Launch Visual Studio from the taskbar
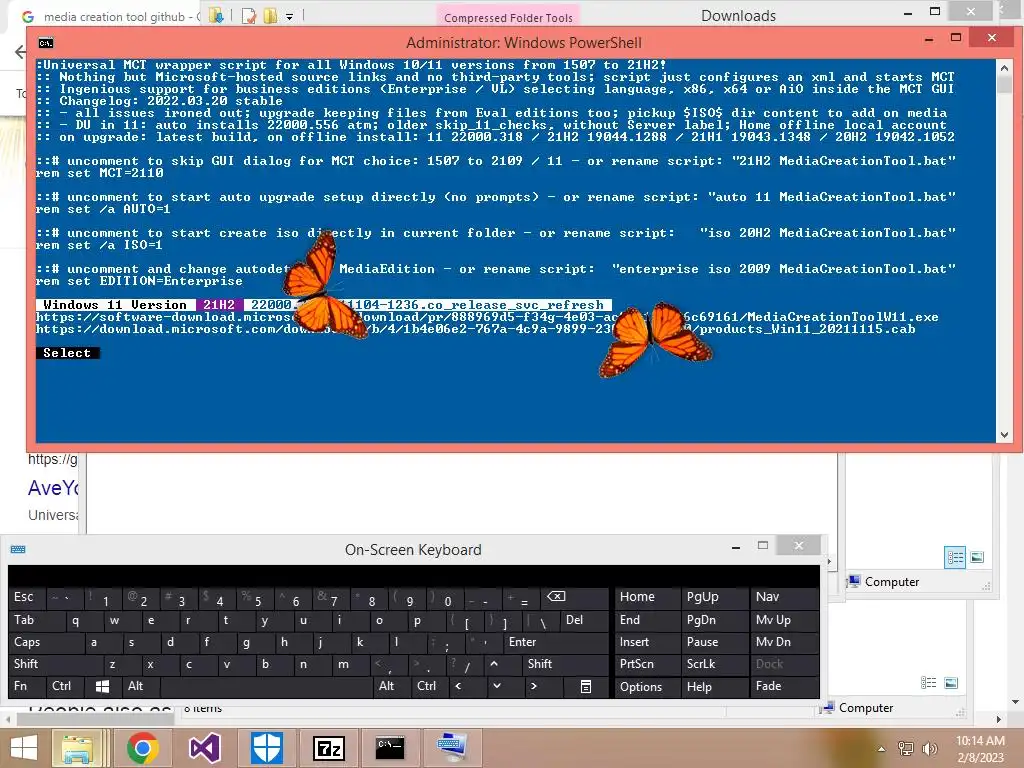This screenshot has height=768, width=1024. 204,748
